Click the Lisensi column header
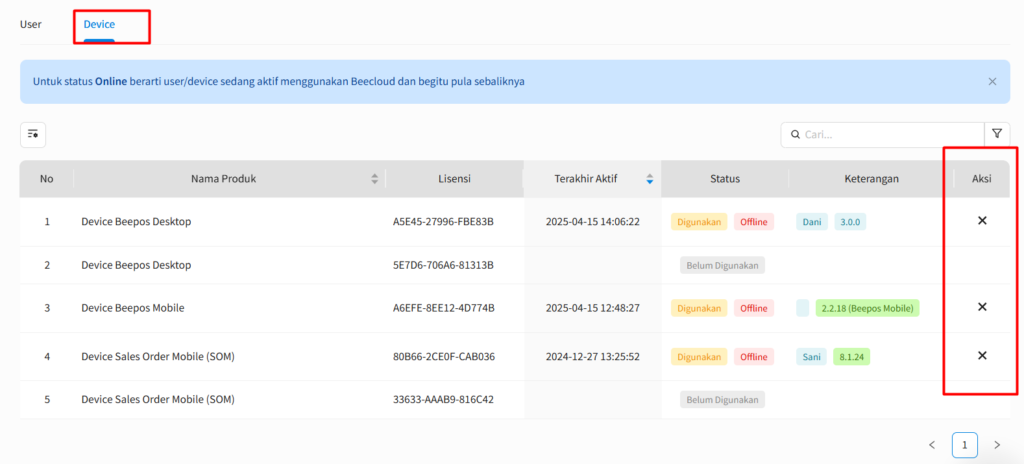 click(454, 179)
